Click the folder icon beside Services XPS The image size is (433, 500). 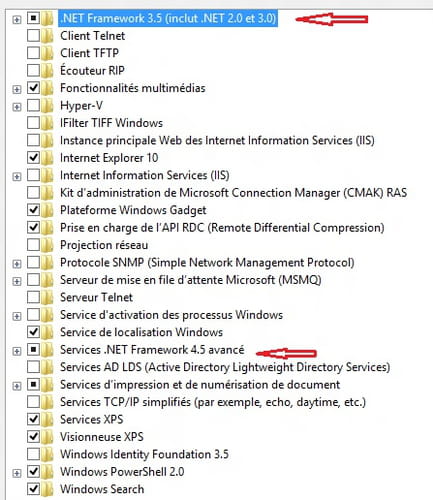click(x=48, y=419)
